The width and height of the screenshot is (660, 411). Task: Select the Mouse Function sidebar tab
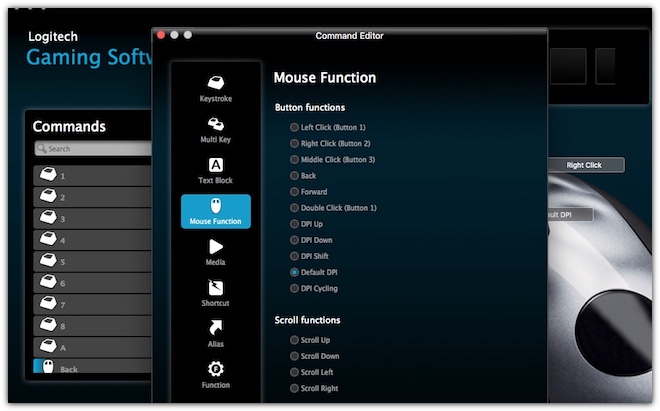[216, 211]
